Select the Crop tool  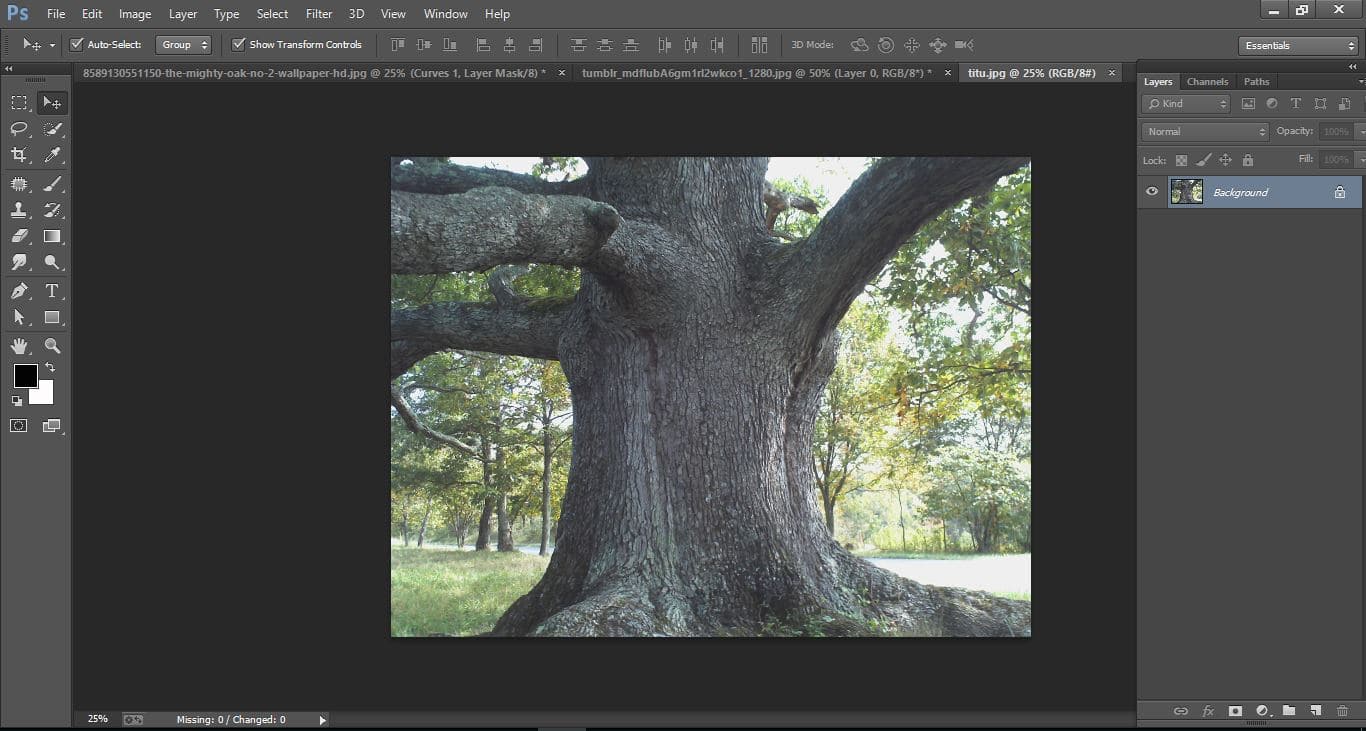coord(20,156)
